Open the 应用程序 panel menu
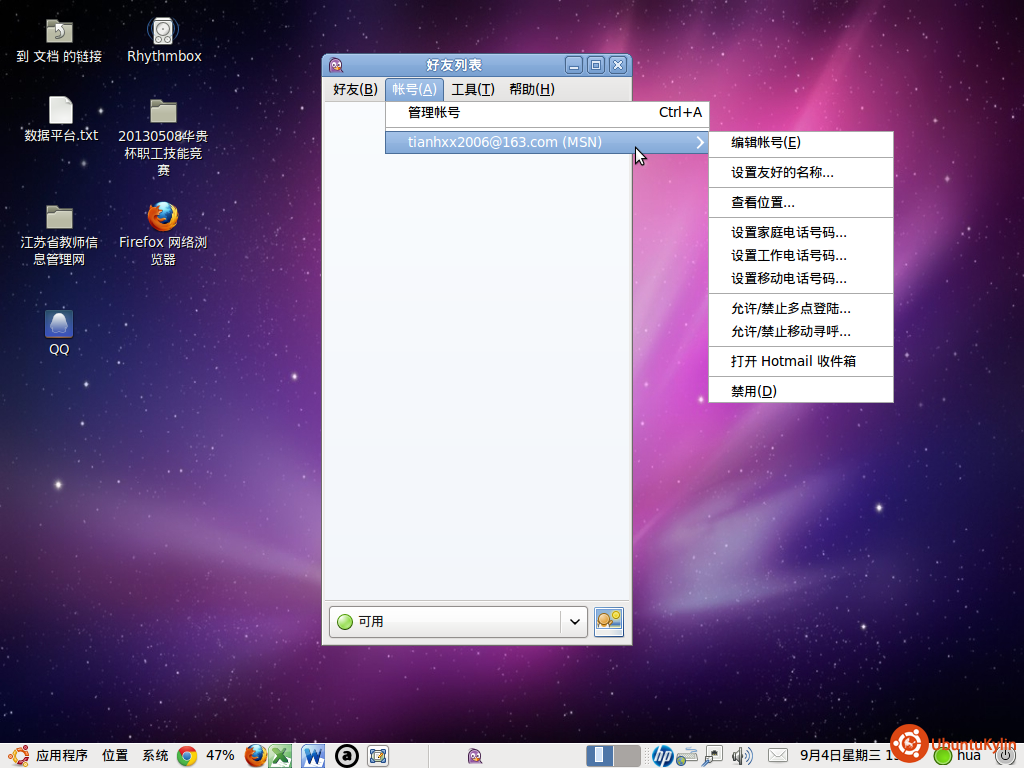Screen dimensions: 1024x768 [61, 756]
